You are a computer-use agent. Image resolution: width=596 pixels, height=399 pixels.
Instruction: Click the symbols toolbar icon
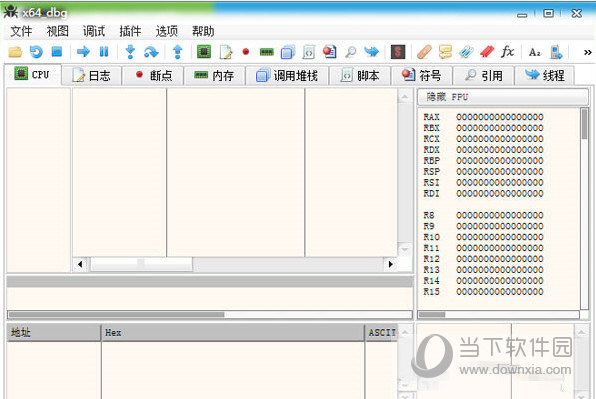pyautogui.click(x=329, y=52)
